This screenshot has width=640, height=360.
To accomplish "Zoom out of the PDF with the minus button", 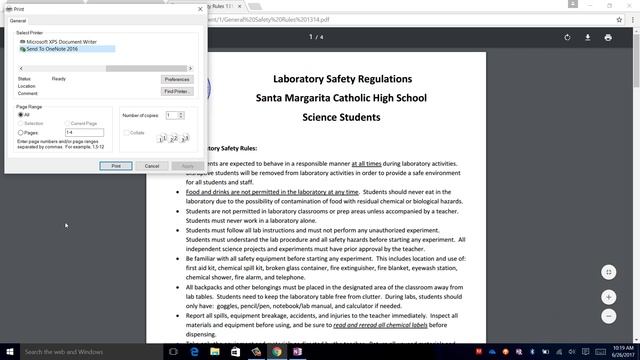I will click(609, 316).
